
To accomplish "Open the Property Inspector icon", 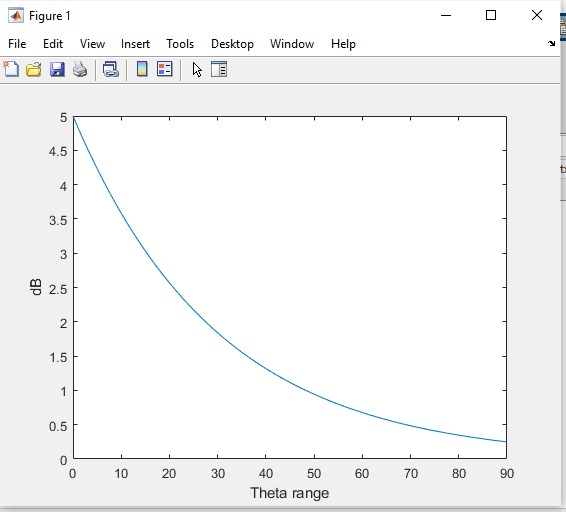I will (x=219, y=69).
